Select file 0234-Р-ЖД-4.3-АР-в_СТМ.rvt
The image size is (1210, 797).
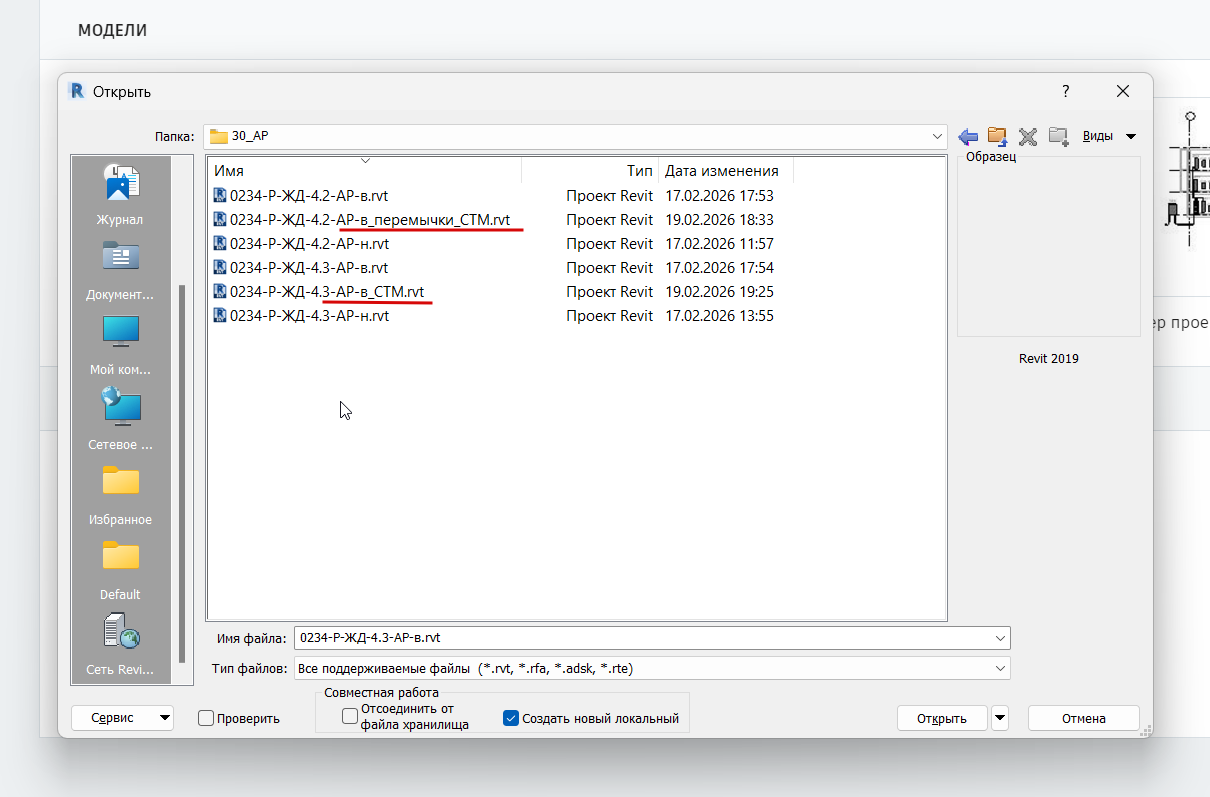(x=327, y=292)
